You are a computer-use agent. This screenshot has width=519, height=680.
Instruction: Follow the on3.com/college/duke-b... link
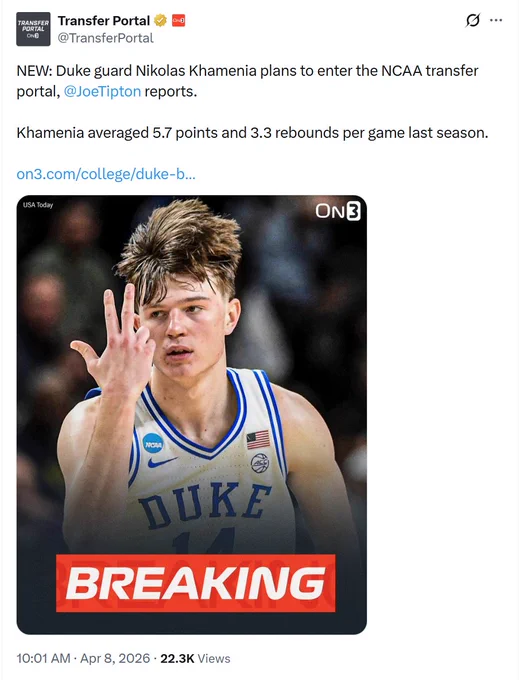106,174
